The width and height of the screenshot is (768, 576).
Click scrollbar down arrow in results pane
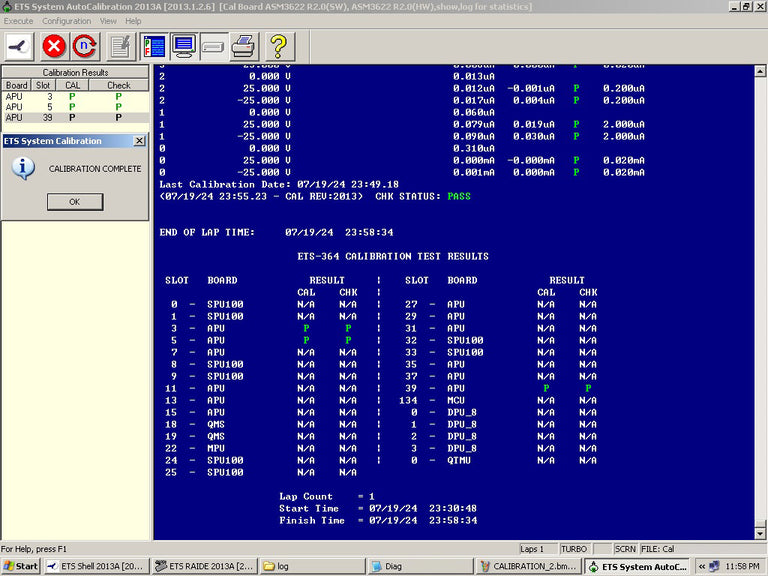pos(760,533)
